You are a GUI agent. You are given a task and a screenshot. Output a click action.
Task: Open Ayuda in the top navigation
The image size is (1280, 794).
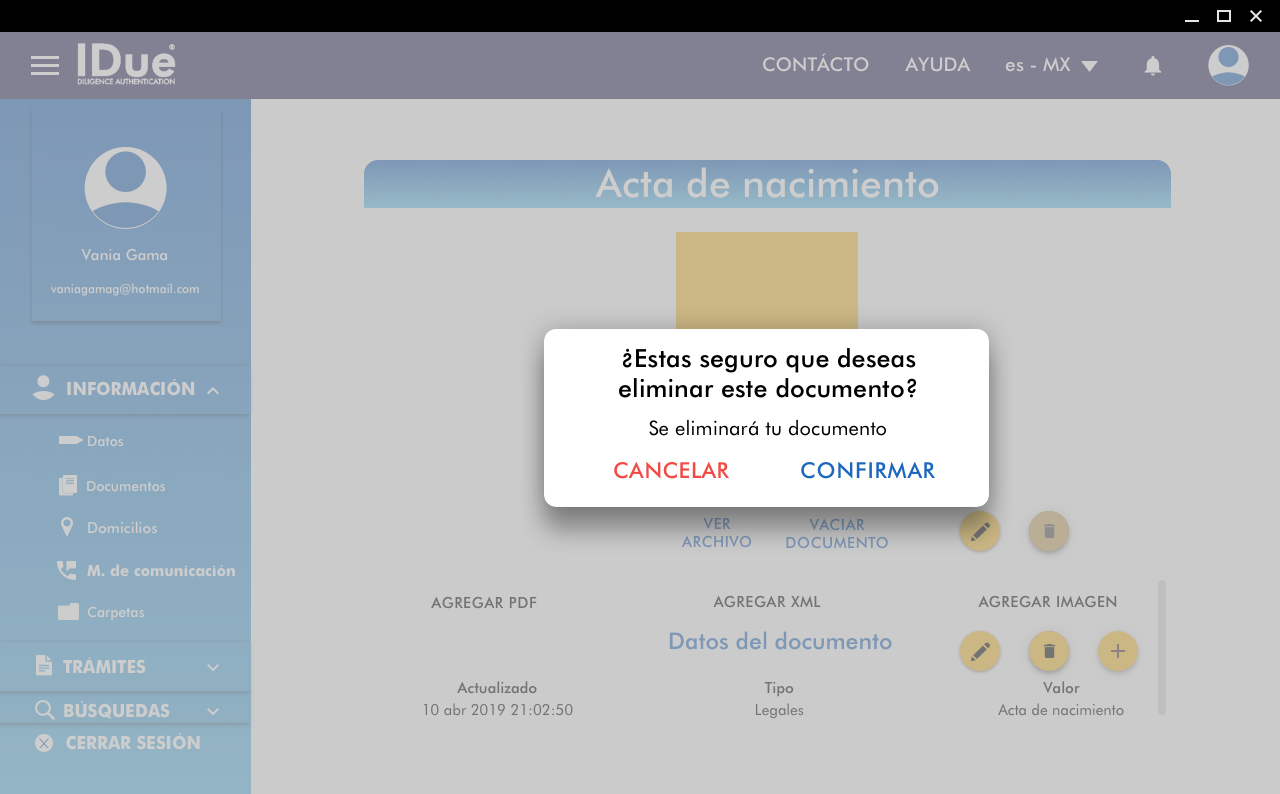[x=937, y=65]
